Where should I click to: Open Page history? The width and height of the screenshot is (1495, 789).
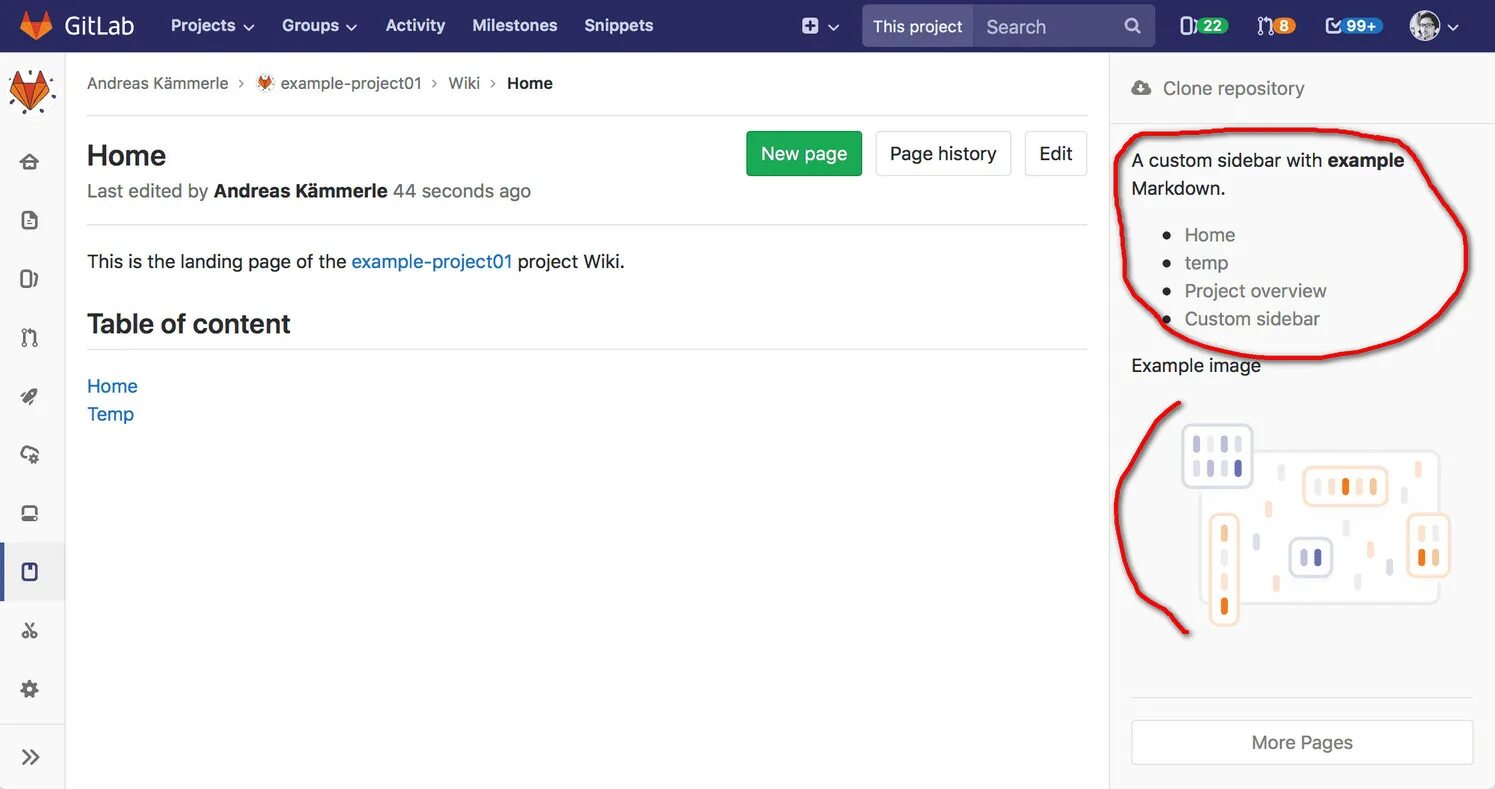943,153
